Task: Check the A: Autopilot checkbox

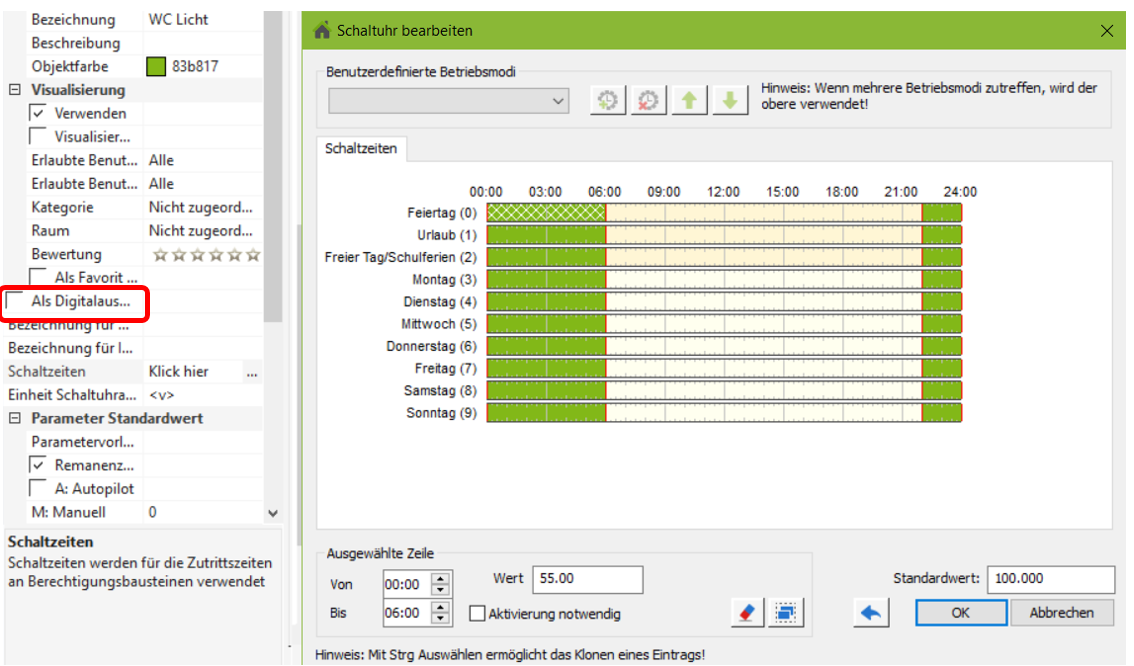Action: (38, 489)
